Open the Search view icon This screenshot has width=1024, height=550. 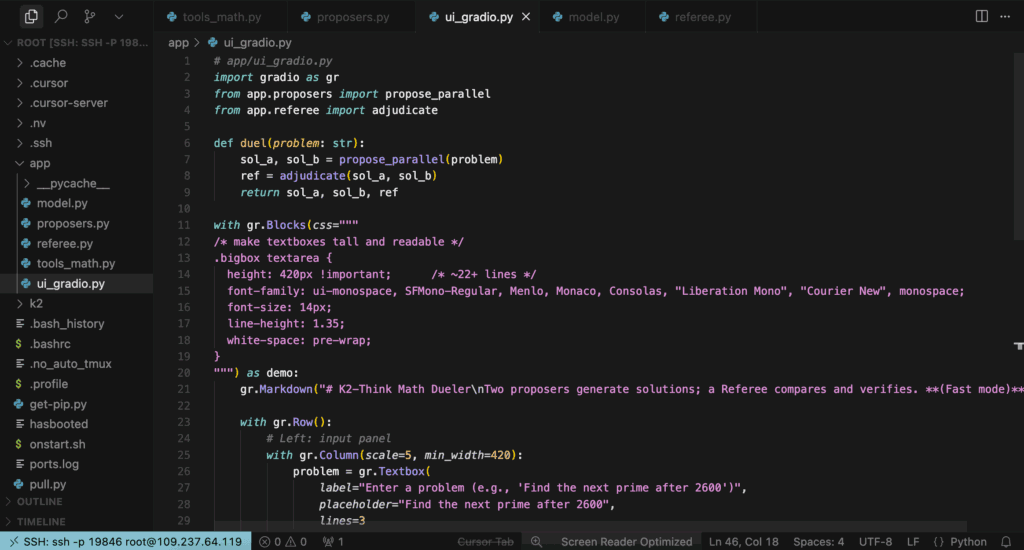[61, 17]
